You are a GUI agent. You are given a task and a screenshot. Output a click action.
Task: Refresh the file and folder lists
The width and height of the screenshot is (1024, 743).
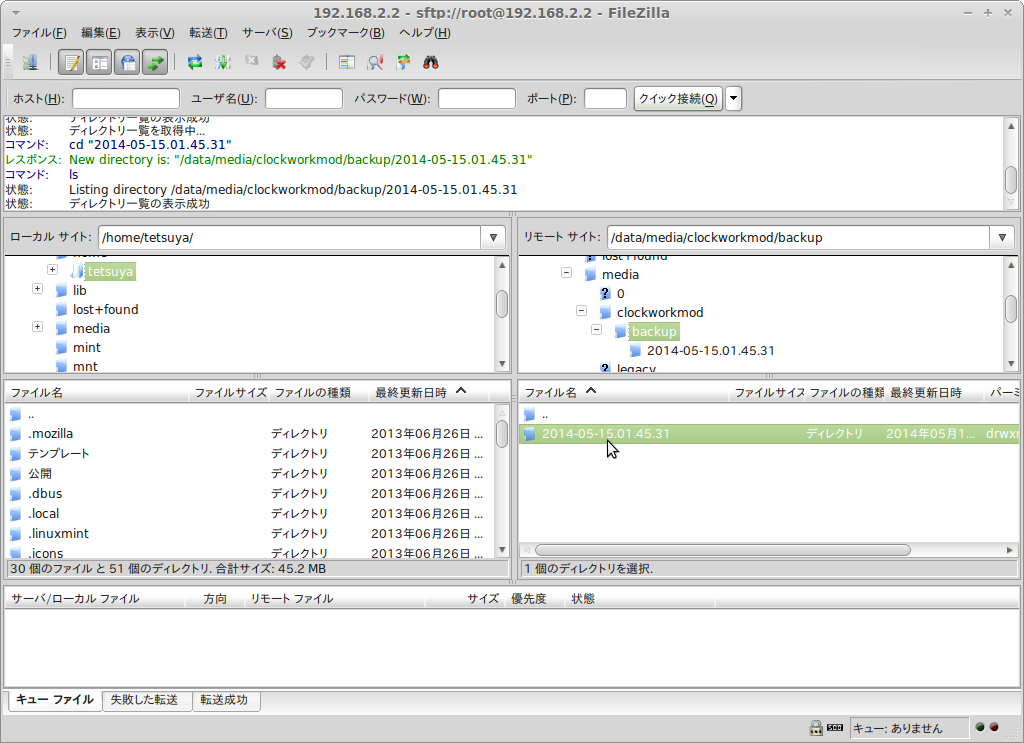point(195,63)
